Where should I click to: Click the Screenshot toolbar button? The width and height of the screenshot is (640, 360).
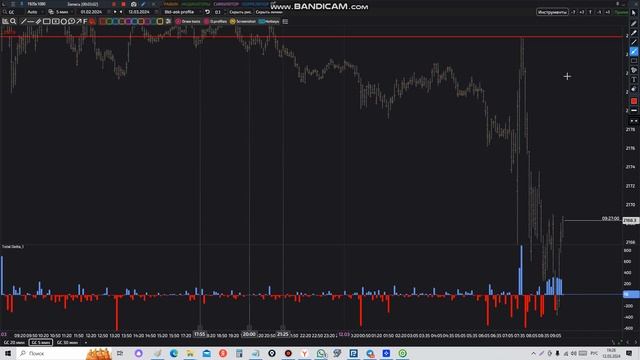coord(243,21)
